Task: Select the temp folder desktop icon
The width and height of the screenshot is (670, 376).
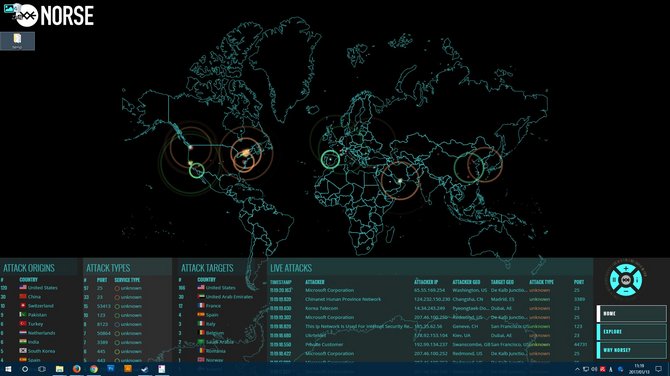Action: click(x=17, y=41)
